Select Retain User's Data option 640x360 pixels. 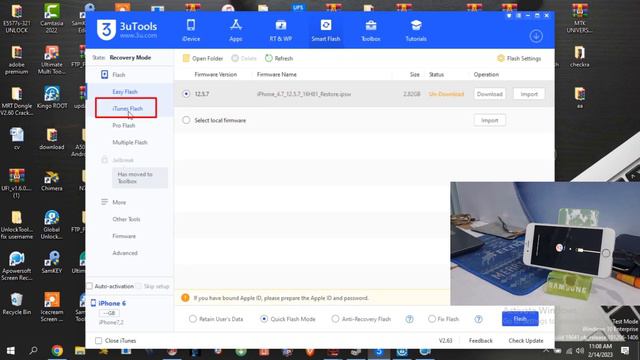pos(192,319)
